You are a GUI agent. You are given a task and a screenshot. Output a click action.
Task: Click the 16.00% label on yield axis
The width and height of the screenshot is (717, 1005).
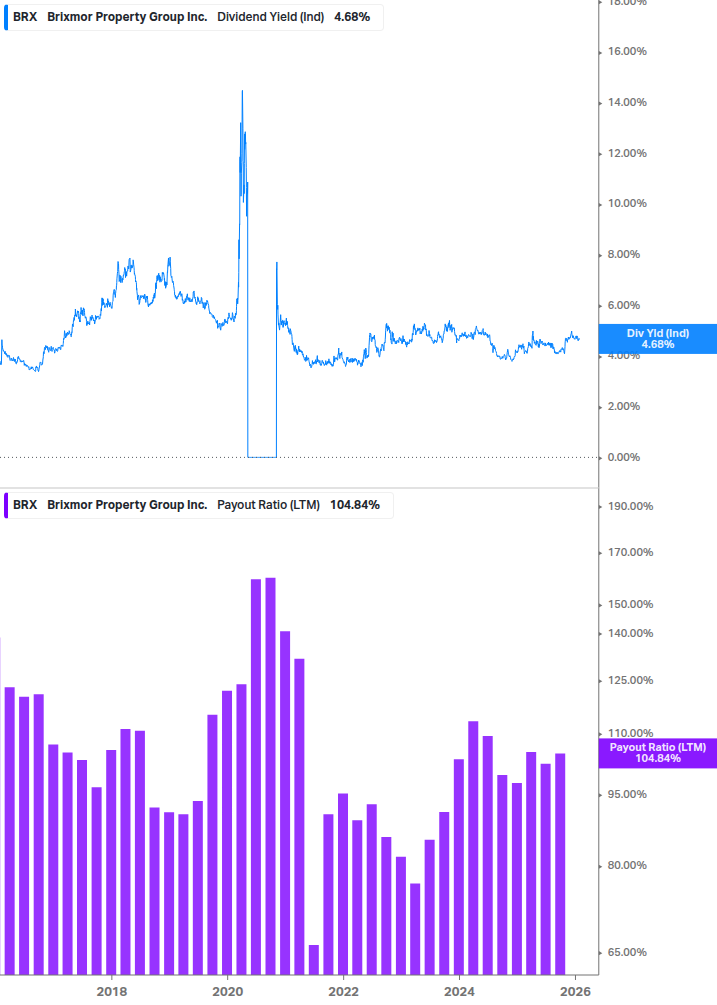click(627, 51)
